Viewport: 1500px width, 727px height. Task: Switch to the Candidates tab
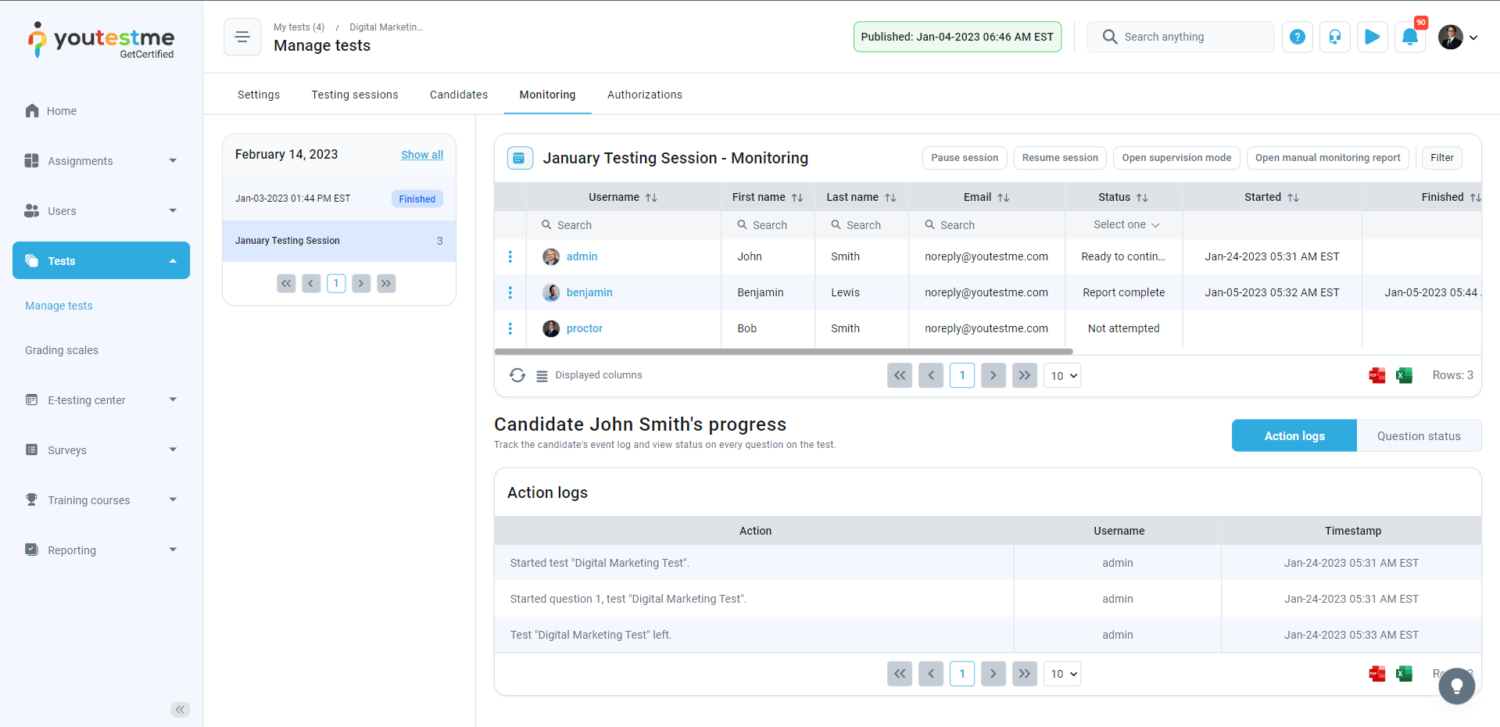click(x=458, y=95)
